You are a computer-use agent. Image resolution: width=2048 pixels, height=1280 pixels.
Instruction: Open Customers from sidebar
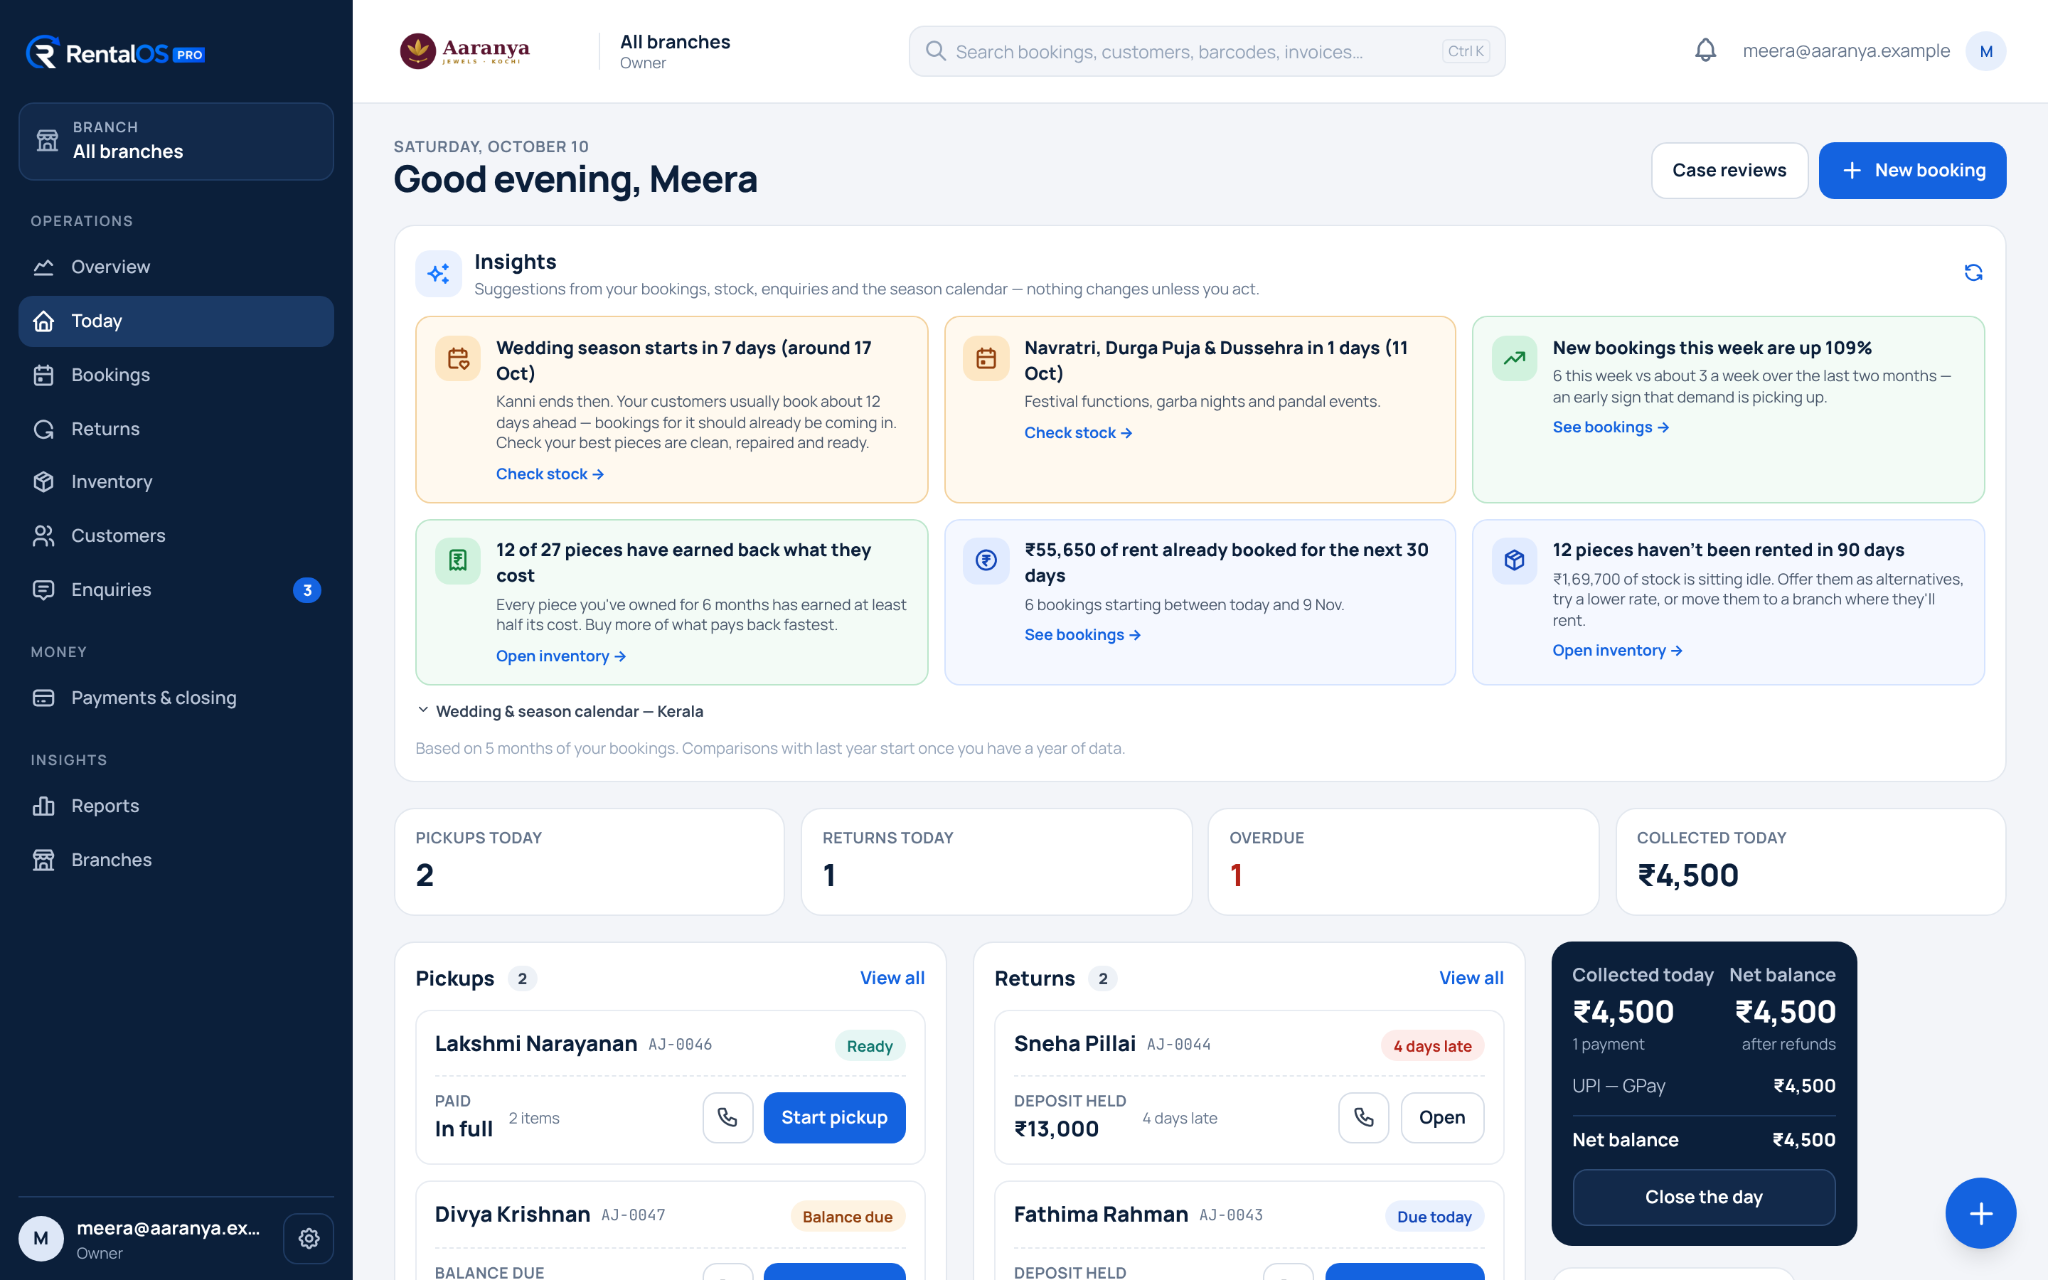click(176, 536)
